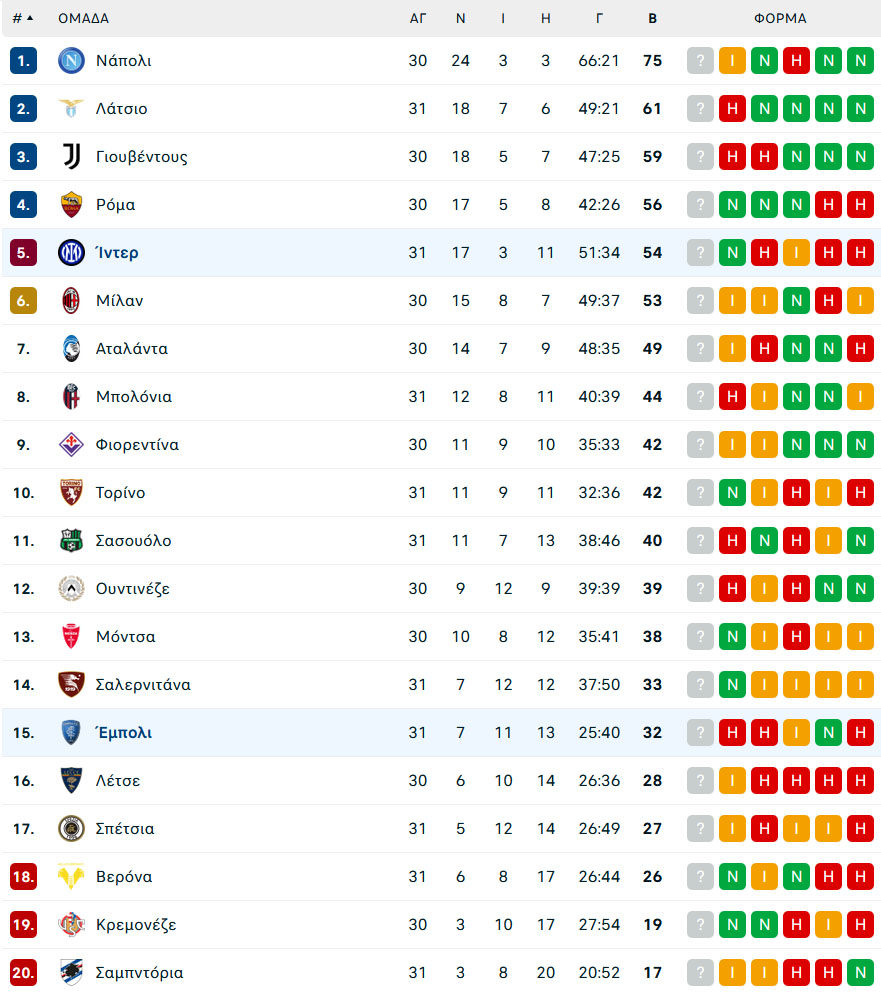881x993 pixels.
Task: Click Salernitana's green Ν form badge
Action: pos(732,685)
